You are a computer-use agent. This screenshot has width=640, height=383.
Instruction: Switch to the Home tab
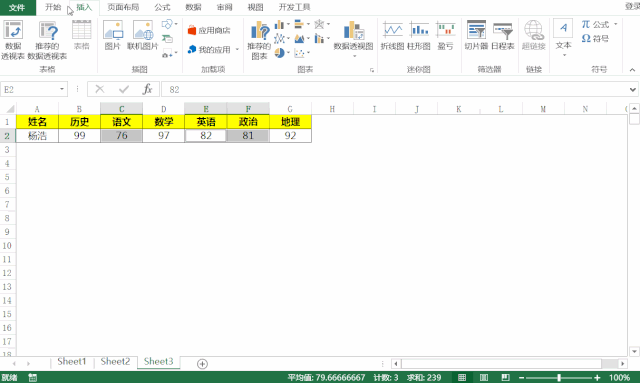53,7
